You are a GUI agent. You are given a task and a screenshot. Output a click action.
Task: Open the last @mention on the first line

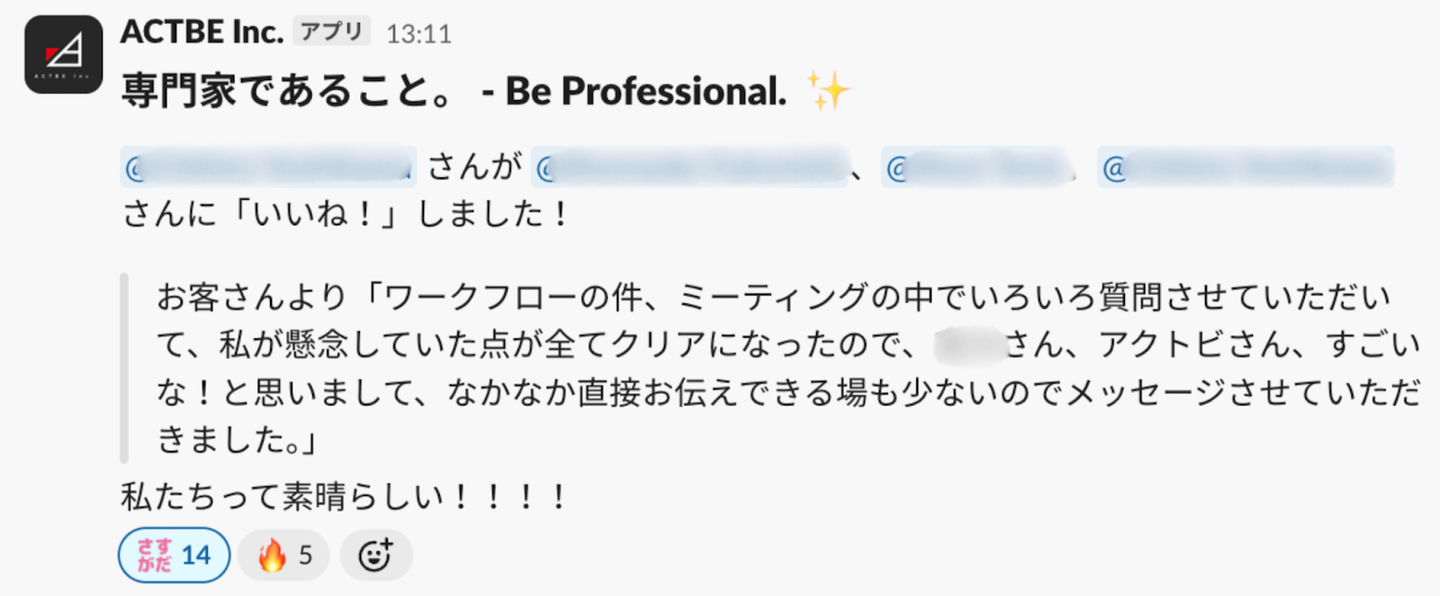pyautogui.click(x=1245, y=167)
